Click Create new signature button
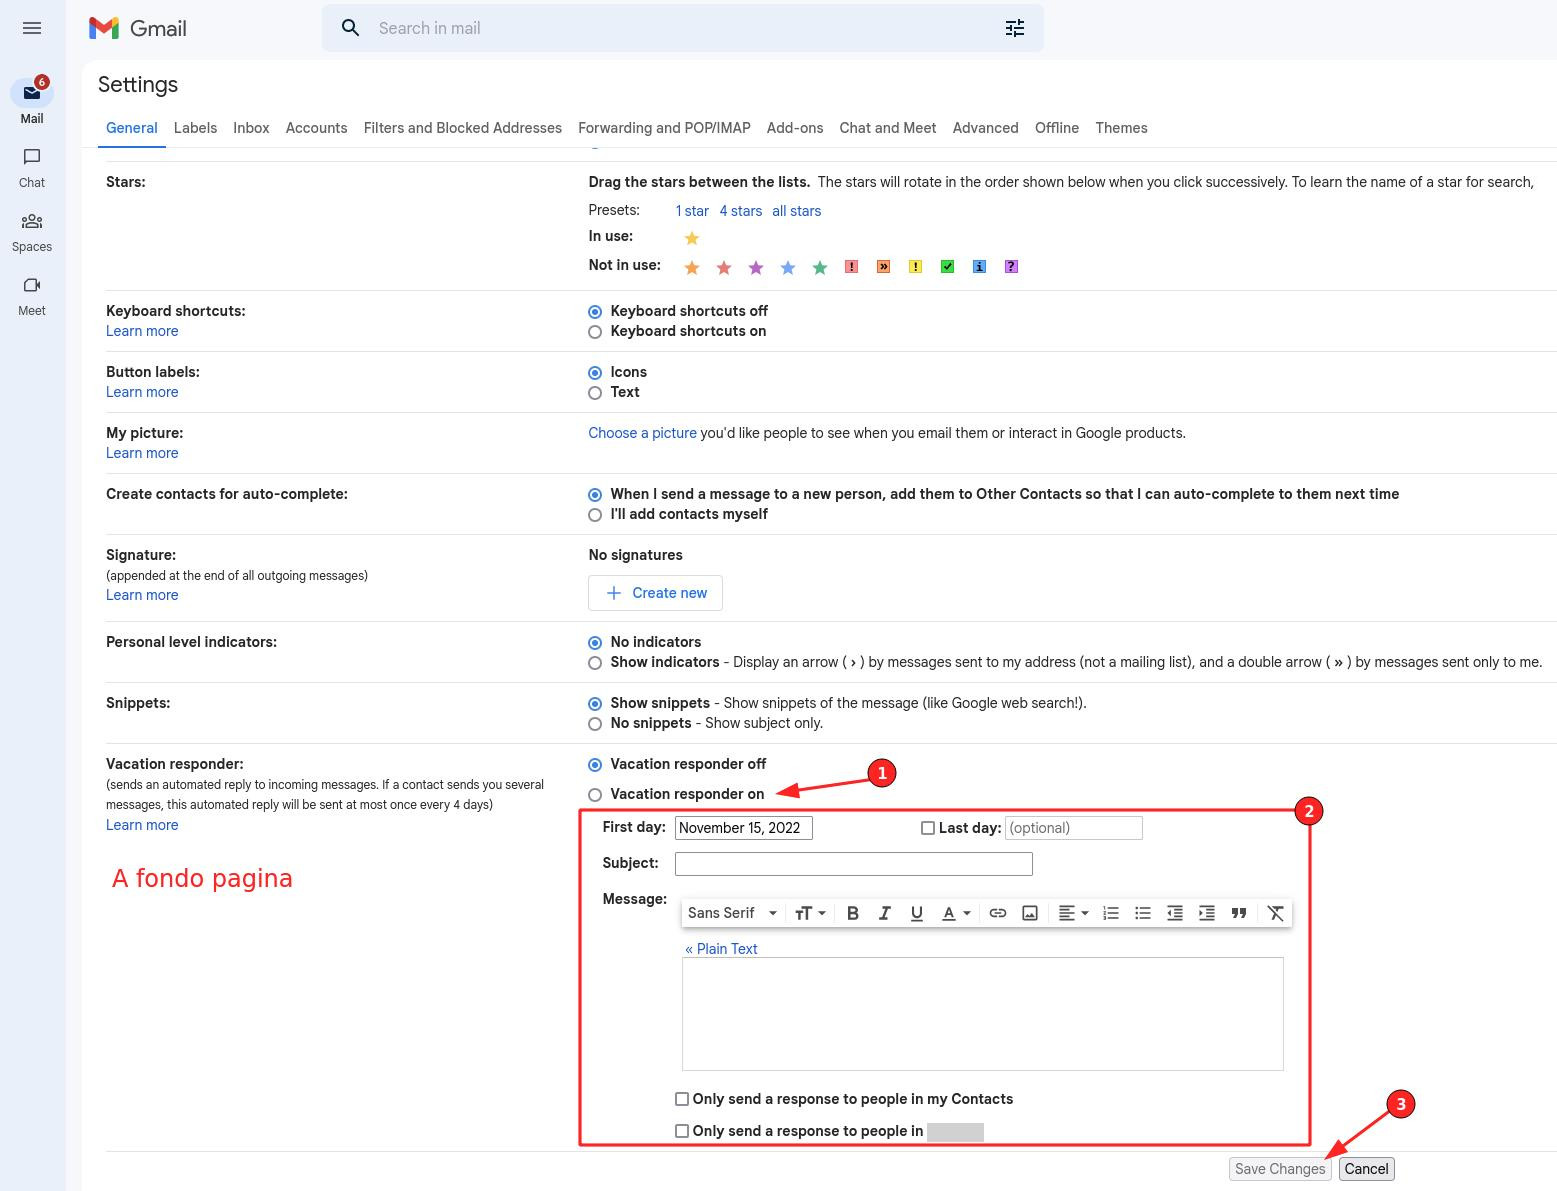The height and width of the screenshot is (1191, 1557). 655,593
